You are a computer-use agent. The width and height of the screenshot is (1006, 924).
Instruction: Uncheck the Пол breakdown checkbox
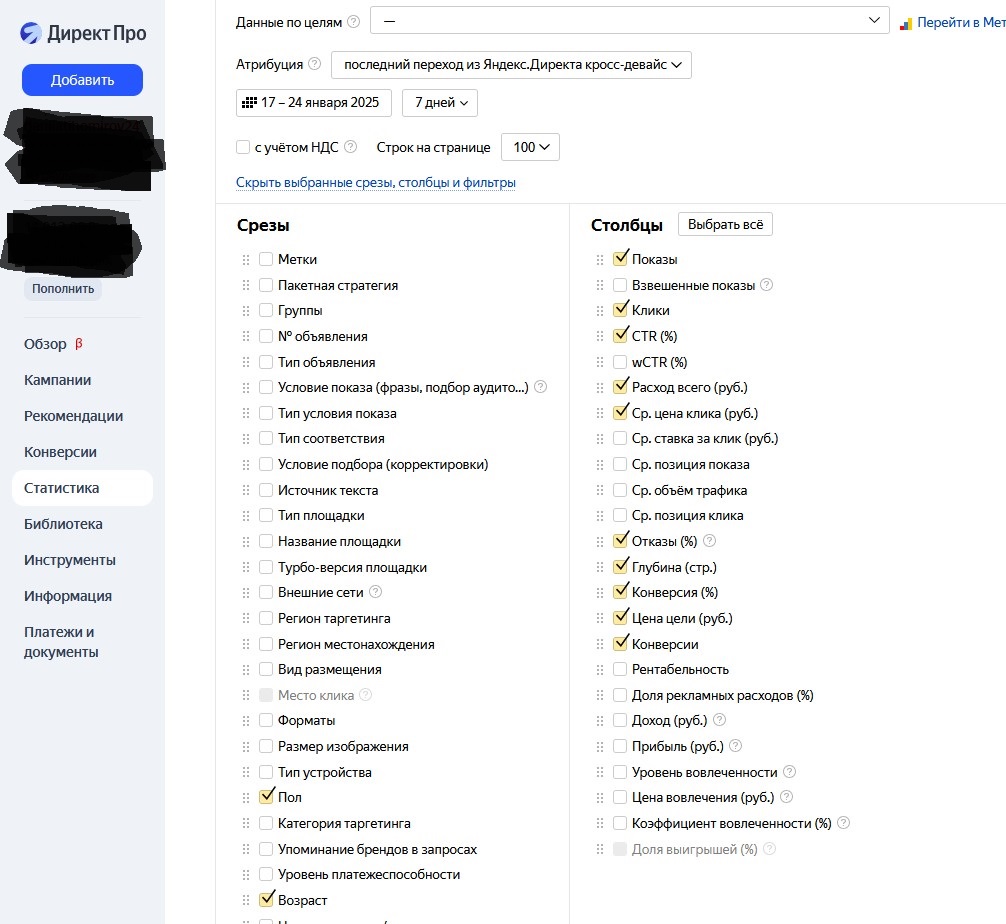click(266, 797)
